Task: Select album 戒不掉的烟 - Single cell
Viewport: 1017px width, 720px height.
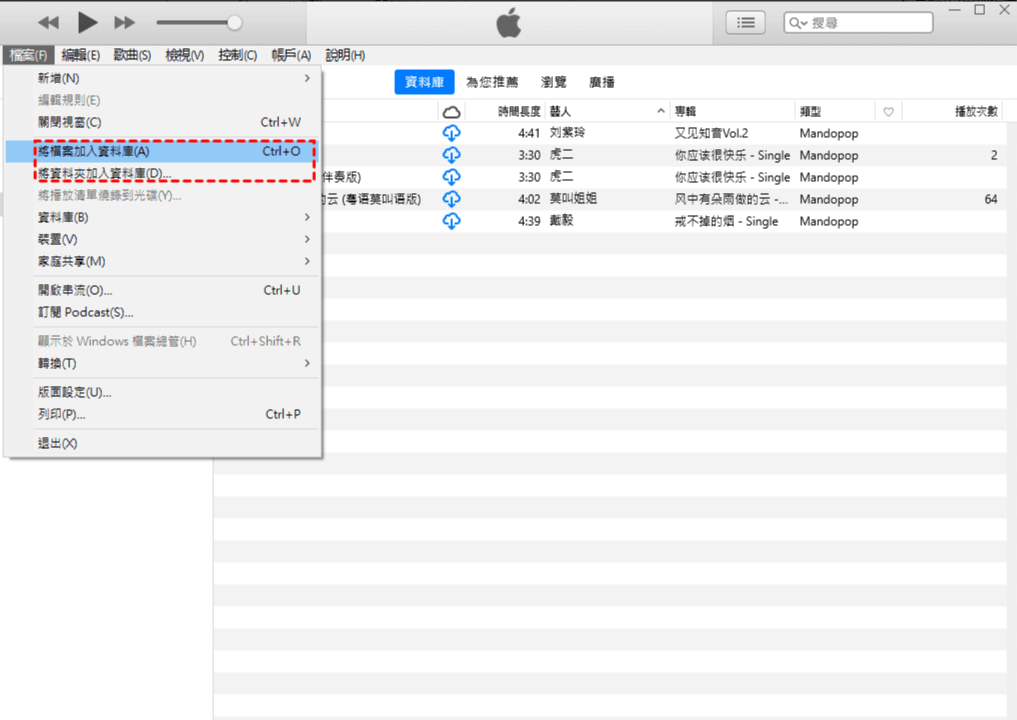Action: pos(726,221)
